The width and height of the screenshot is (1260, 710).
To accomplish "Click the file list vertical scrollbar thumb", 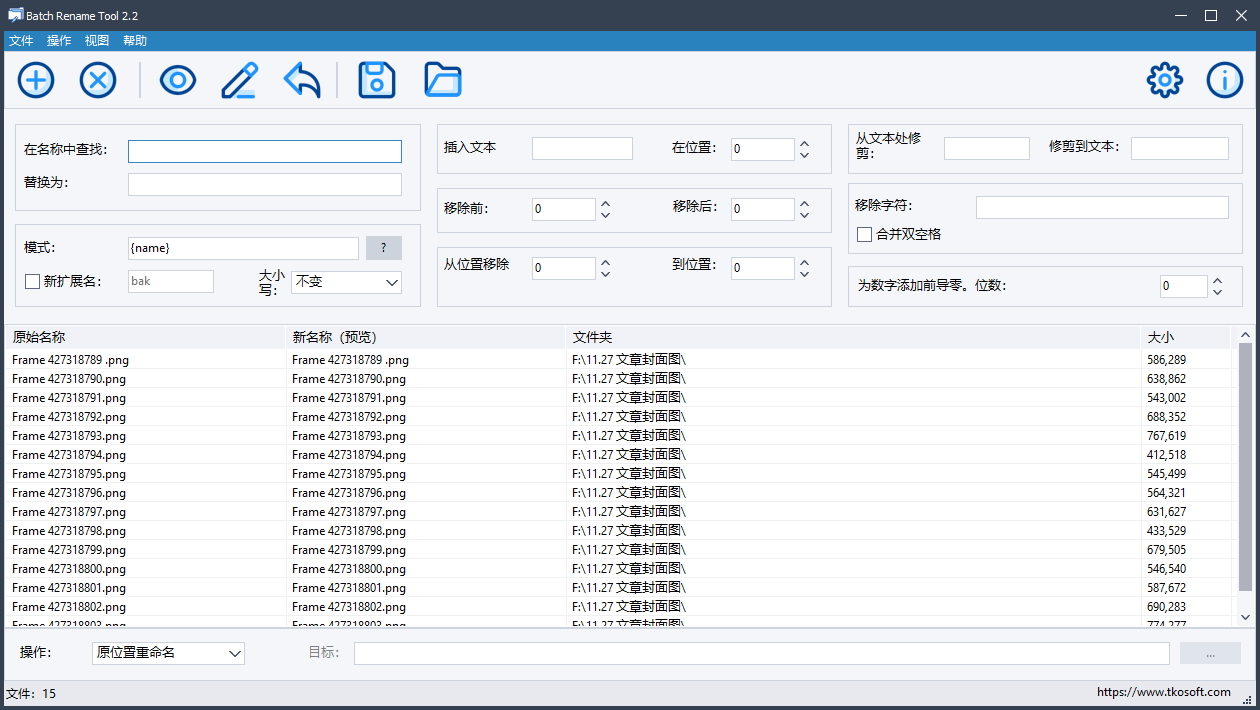I will pyautogui.click(x=1245, y=466).
